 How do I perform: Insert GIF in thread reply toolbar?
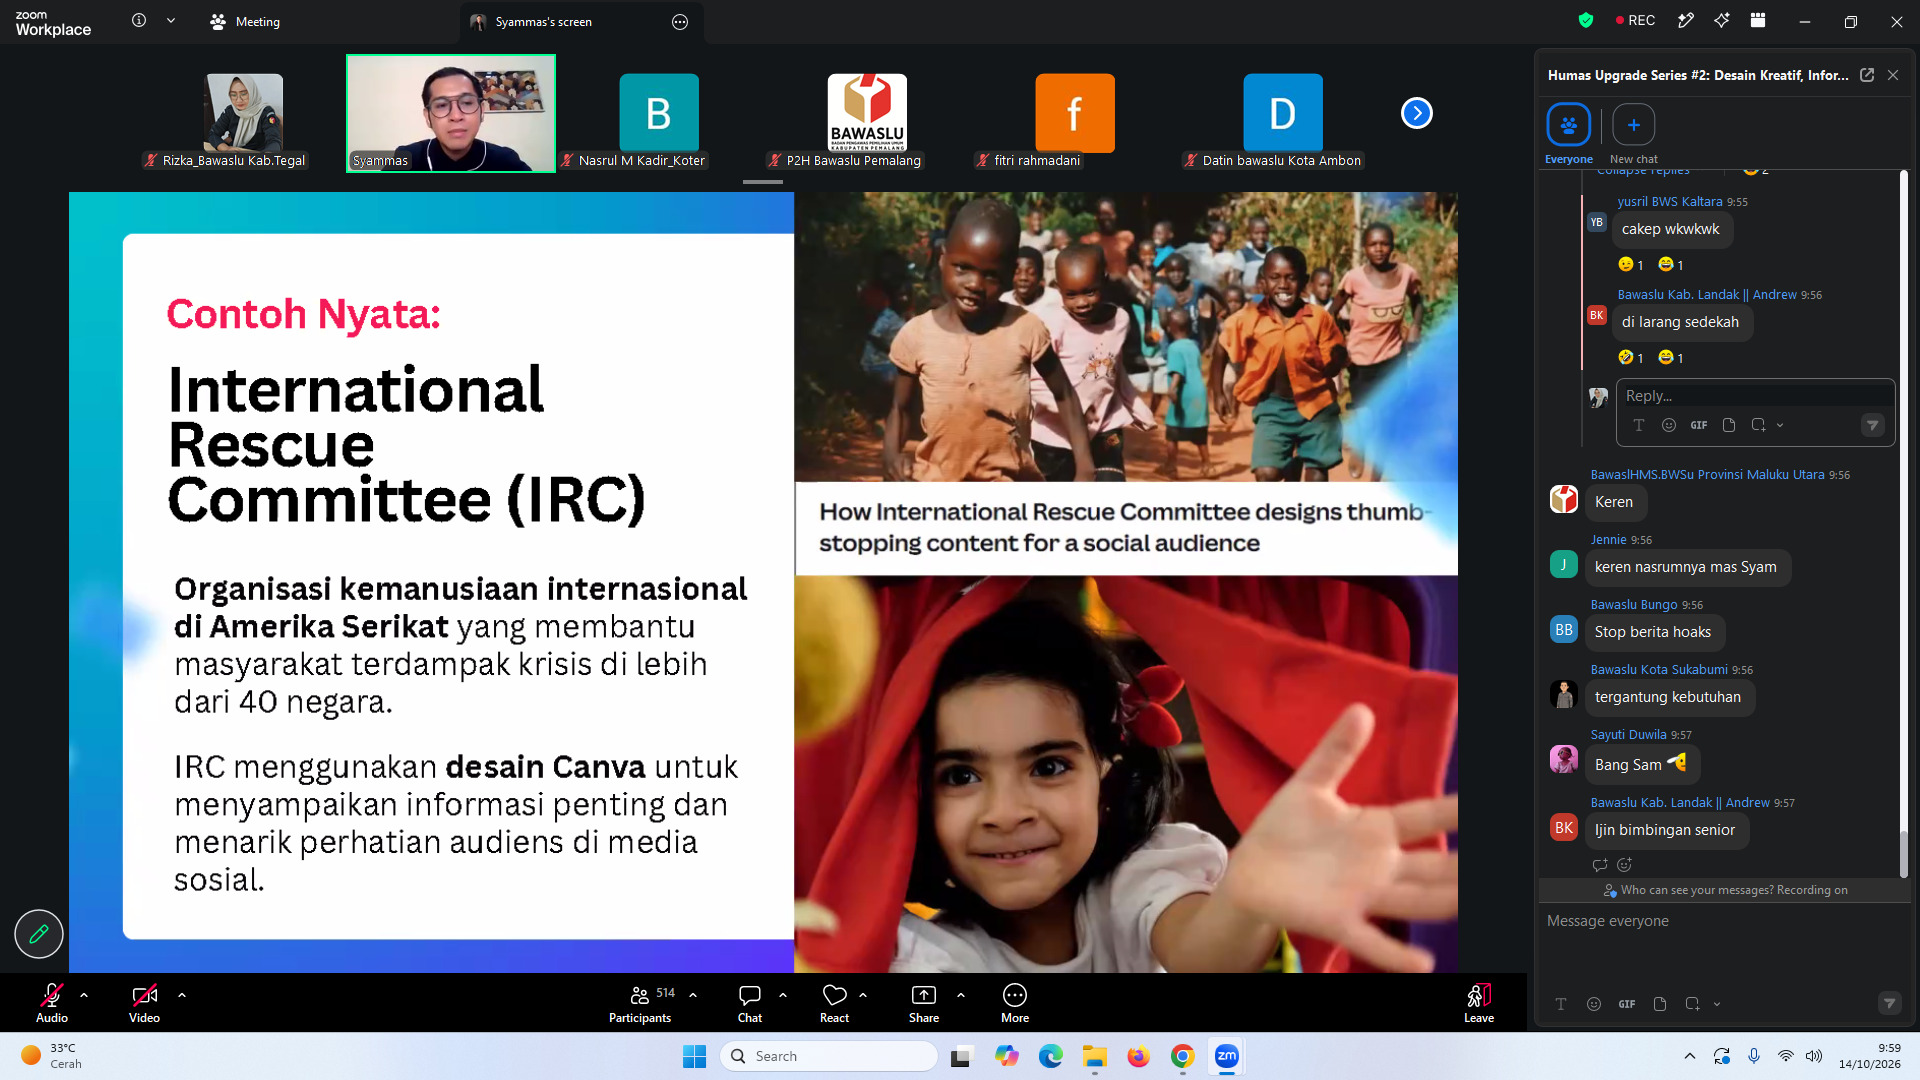pos(1699,425)
